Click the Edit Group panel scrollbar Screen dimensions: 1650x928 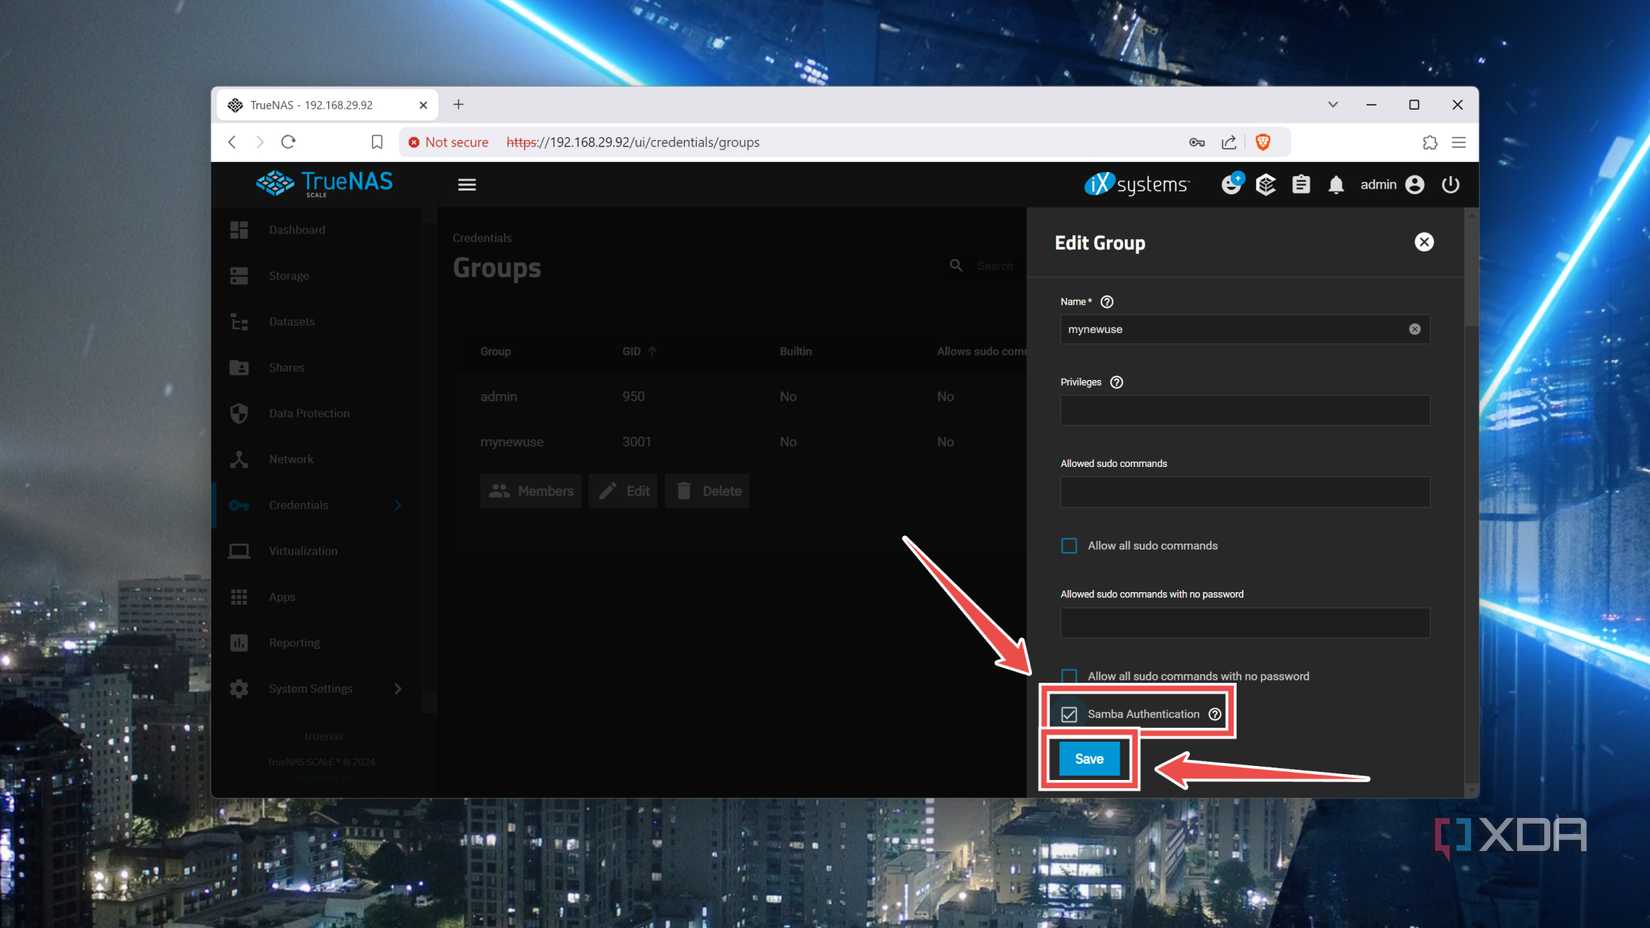pos(1471,268)
